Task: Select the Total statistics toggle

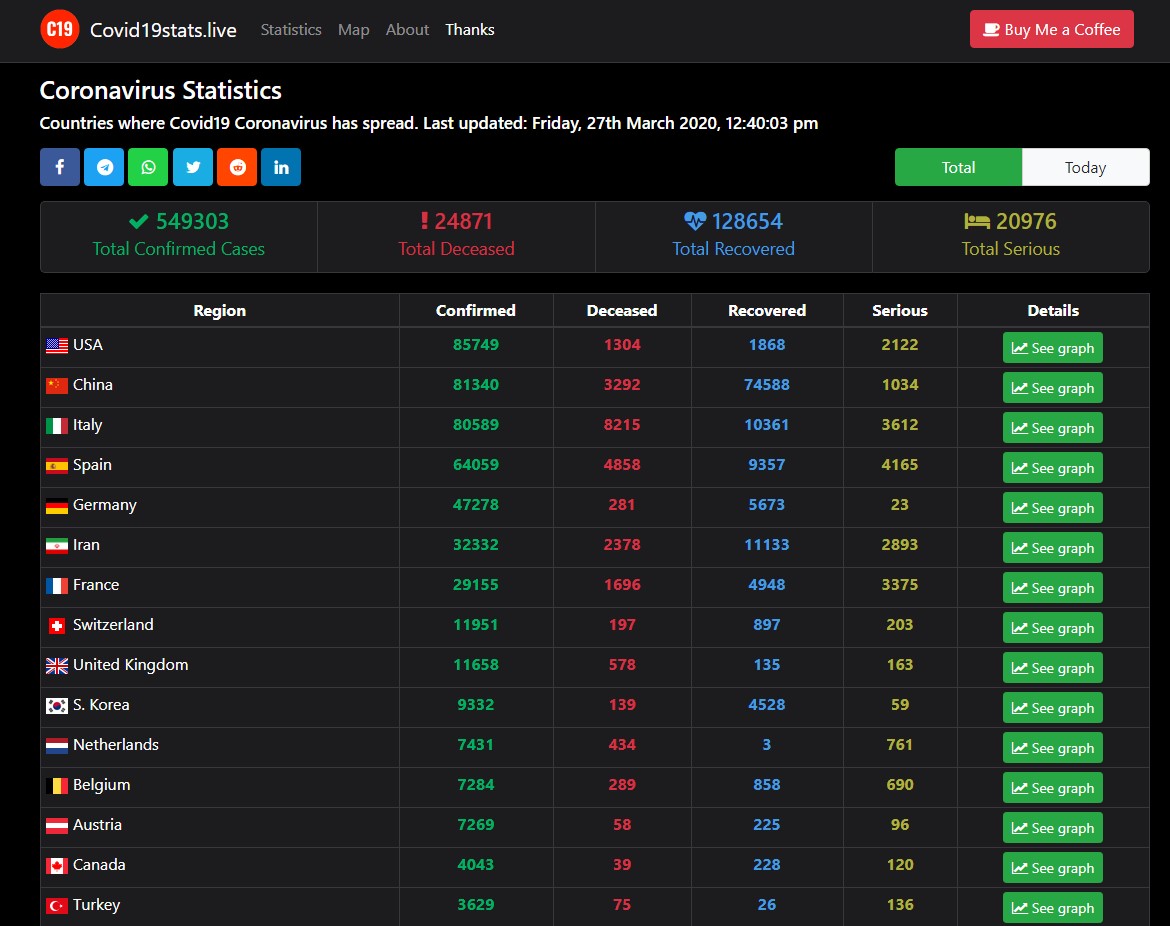Action: [958, 167]
